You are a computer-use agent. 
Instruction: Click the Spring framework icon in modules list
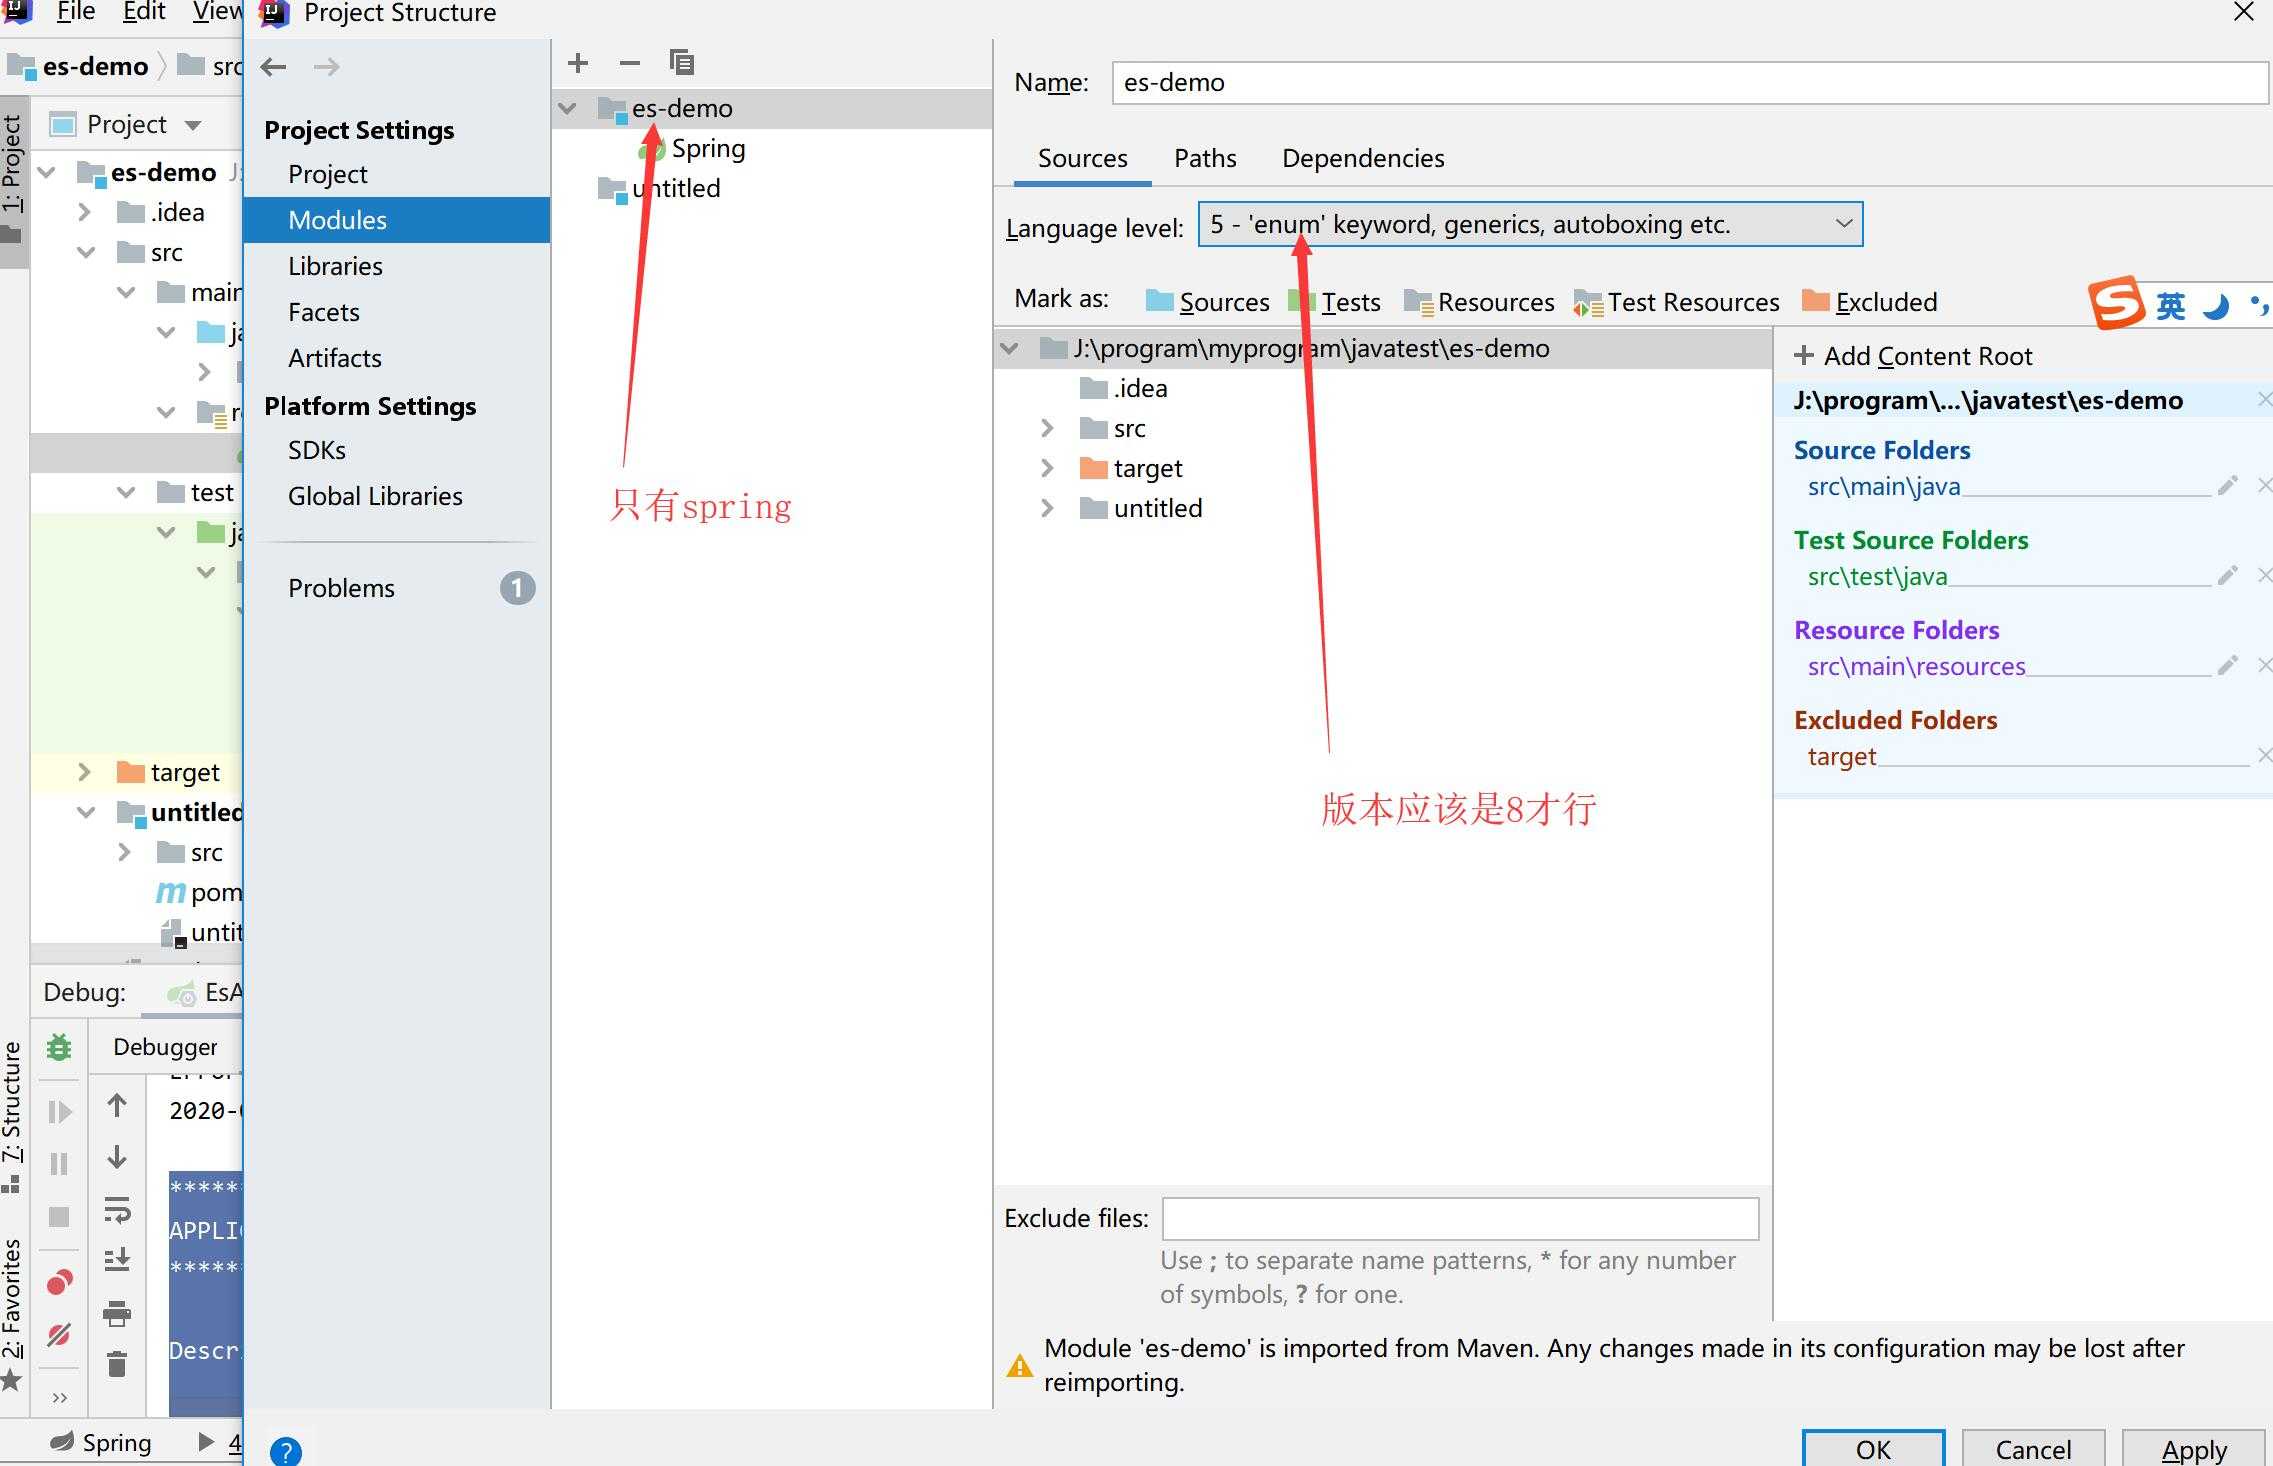pos(651,146)
